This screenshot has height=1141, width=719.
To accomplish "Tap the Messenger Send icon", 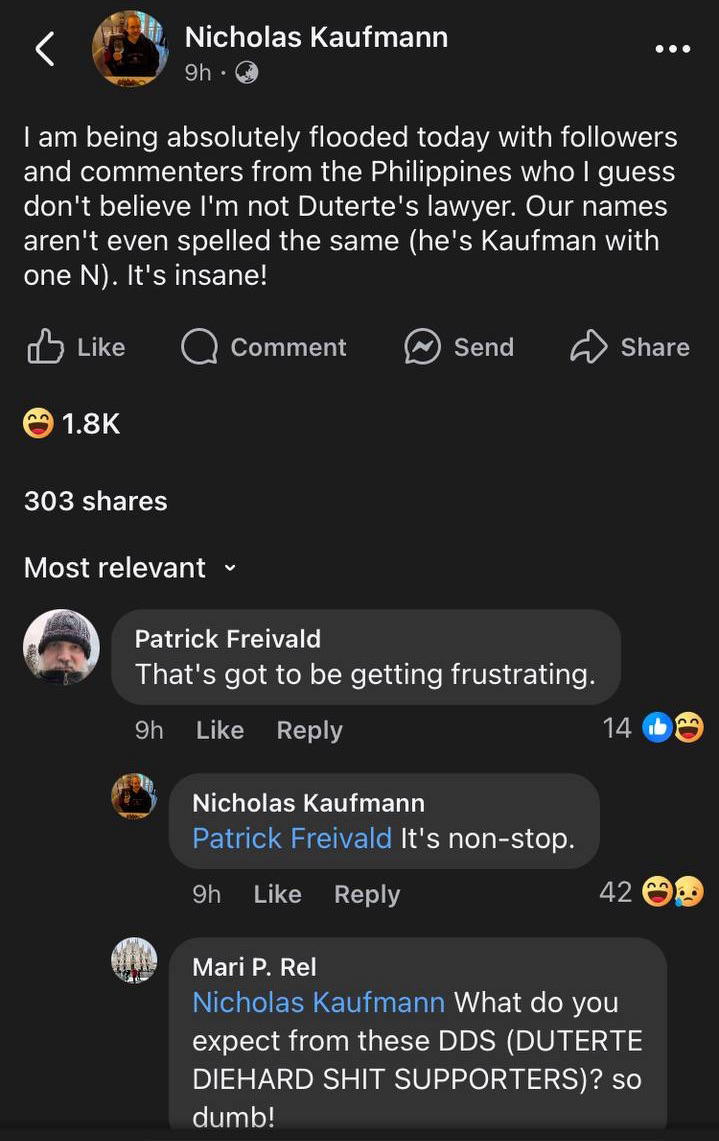I will click(422, 347).
